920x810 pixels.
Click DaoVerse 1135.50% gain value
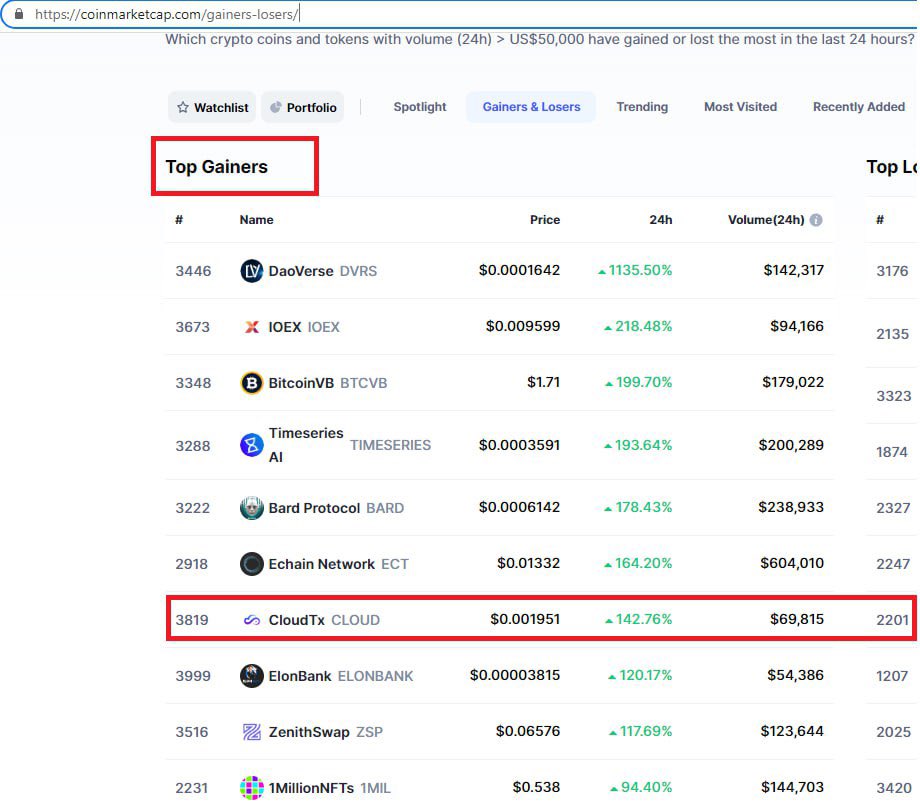[635, 270]
